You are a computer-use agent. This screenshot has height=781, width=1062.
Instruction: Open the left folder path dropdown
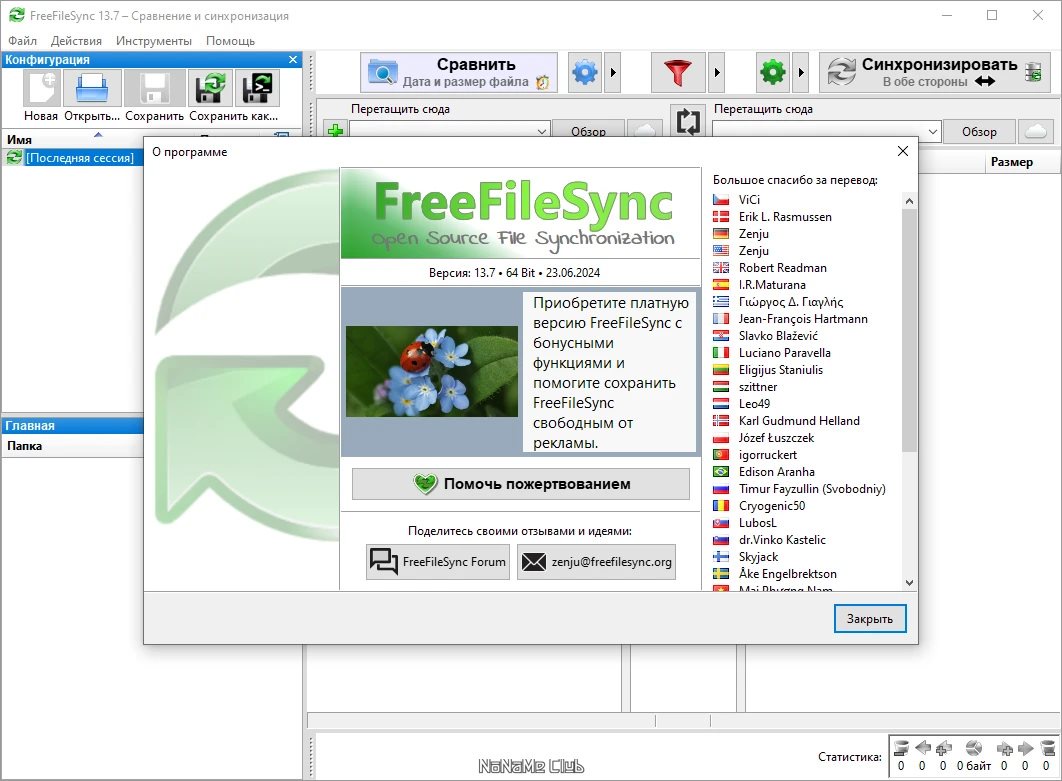(x=542, y=131)
